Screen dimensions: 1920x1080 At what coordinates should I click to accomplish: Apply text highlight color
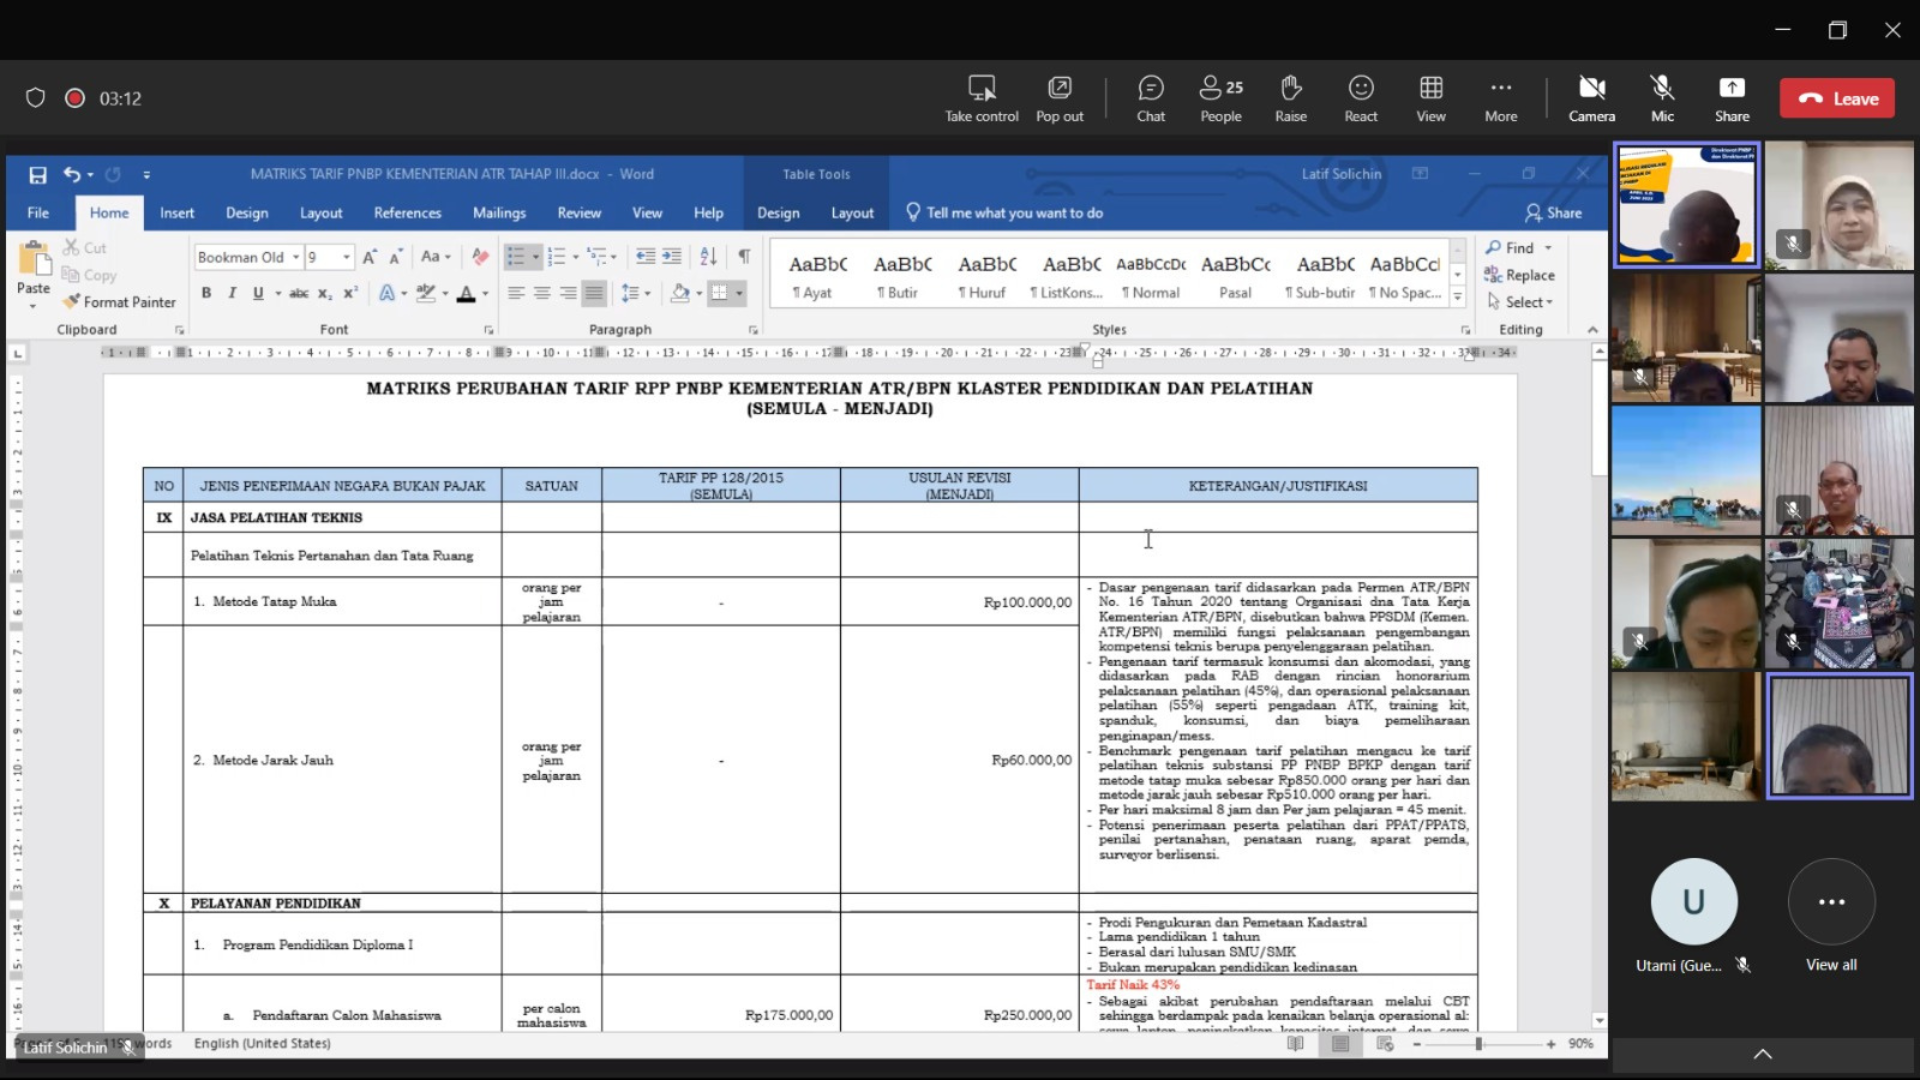(426, 293)
